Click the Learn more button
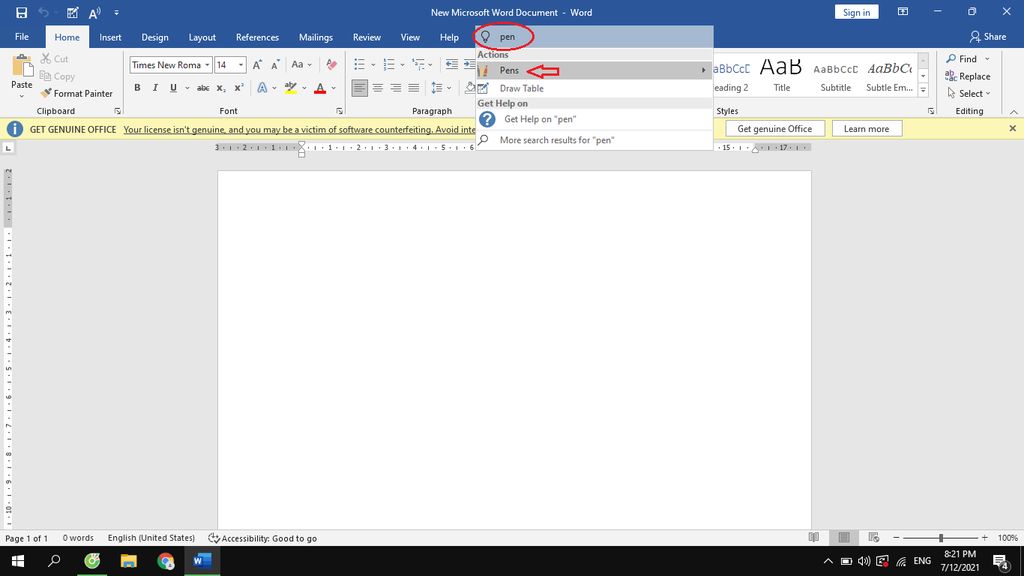The width and height of the screenshot is (1024, 576). tap(866, 129)
